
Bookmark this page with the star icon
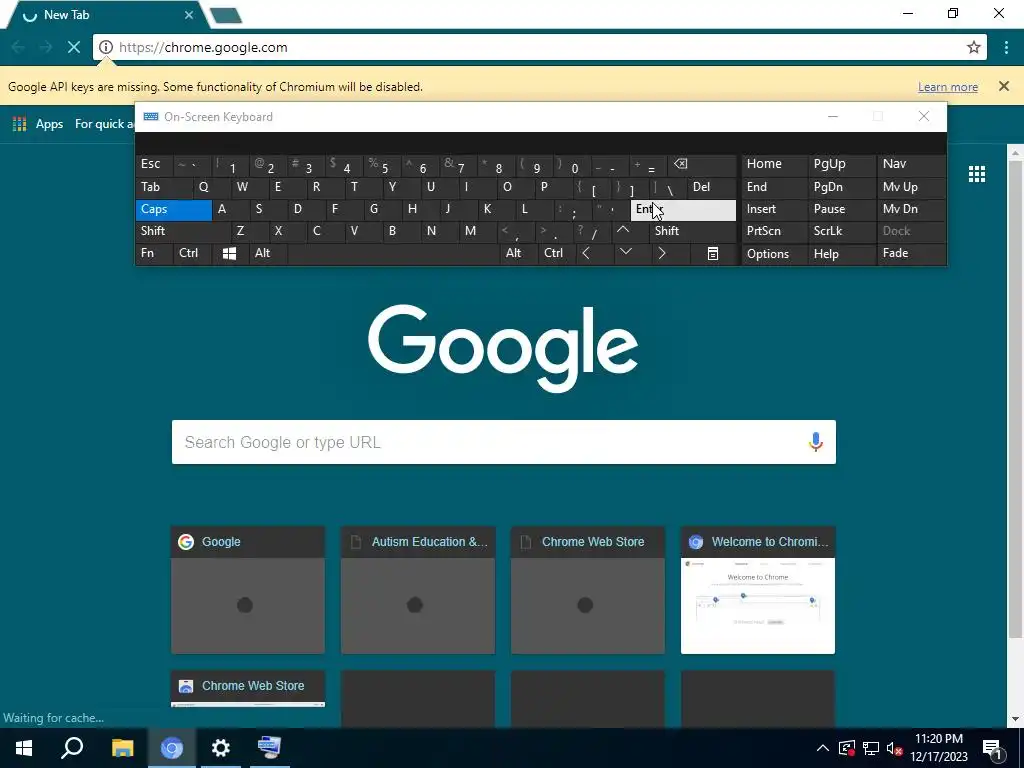[974, 47]
